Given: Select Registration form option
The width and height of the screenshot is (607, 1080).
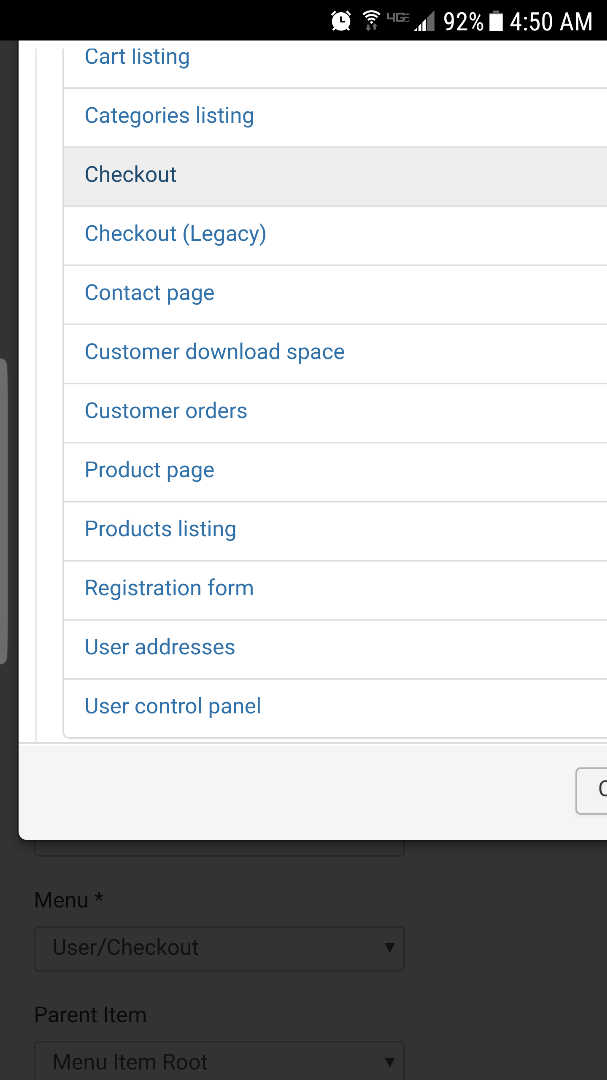Looking at the screenshot, I should point(169,588).
